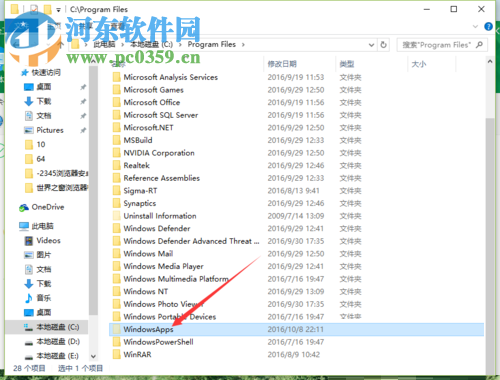
Task: Click the 2009/7/14 13:09 date cell
Action: point(296,216)
